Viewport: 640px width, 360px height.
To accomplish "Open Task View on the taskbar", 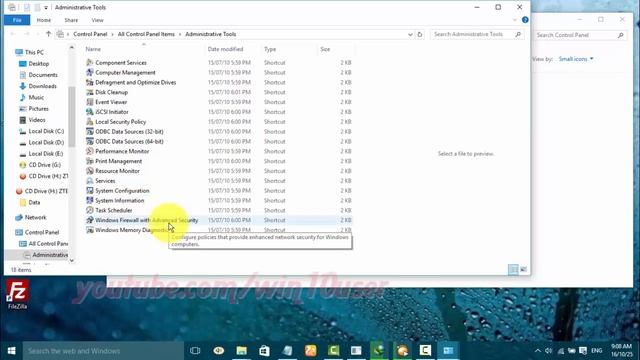I will coord(195,351).
